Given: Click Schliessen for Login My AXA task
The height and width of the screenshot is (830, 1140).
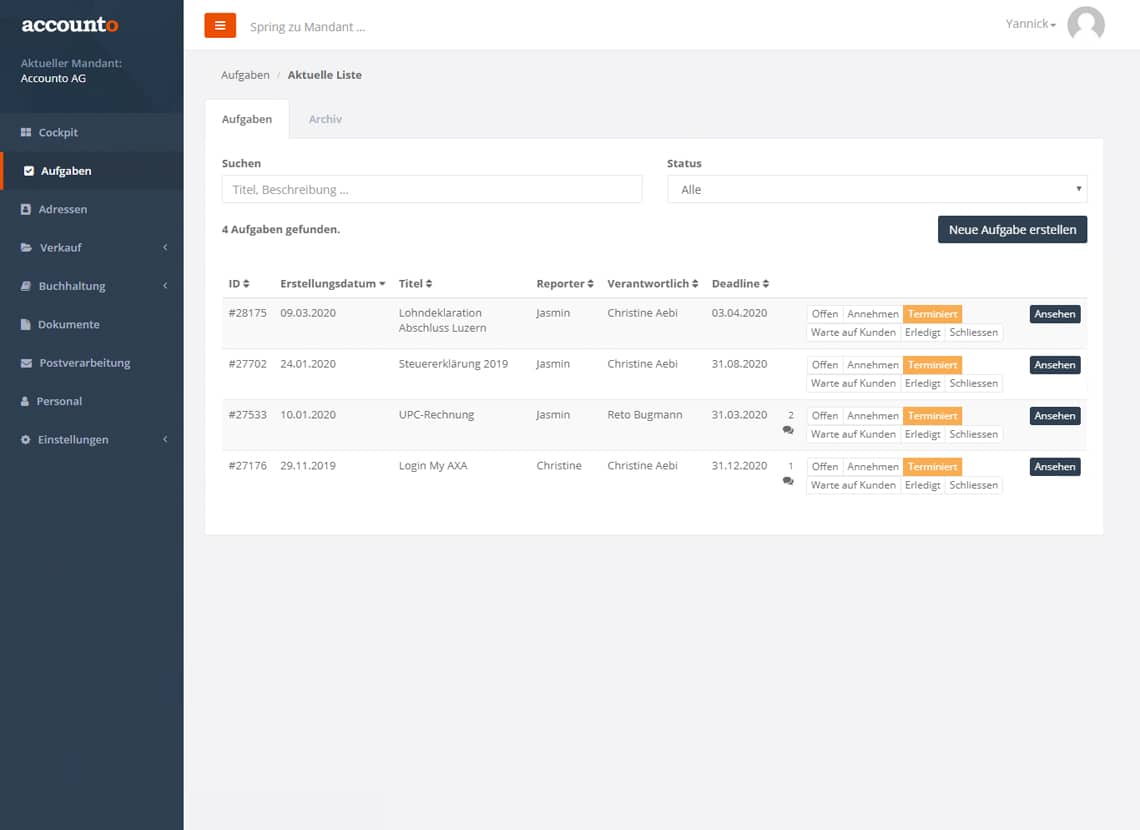Looking at the screenshot, I should coord(974,485).
